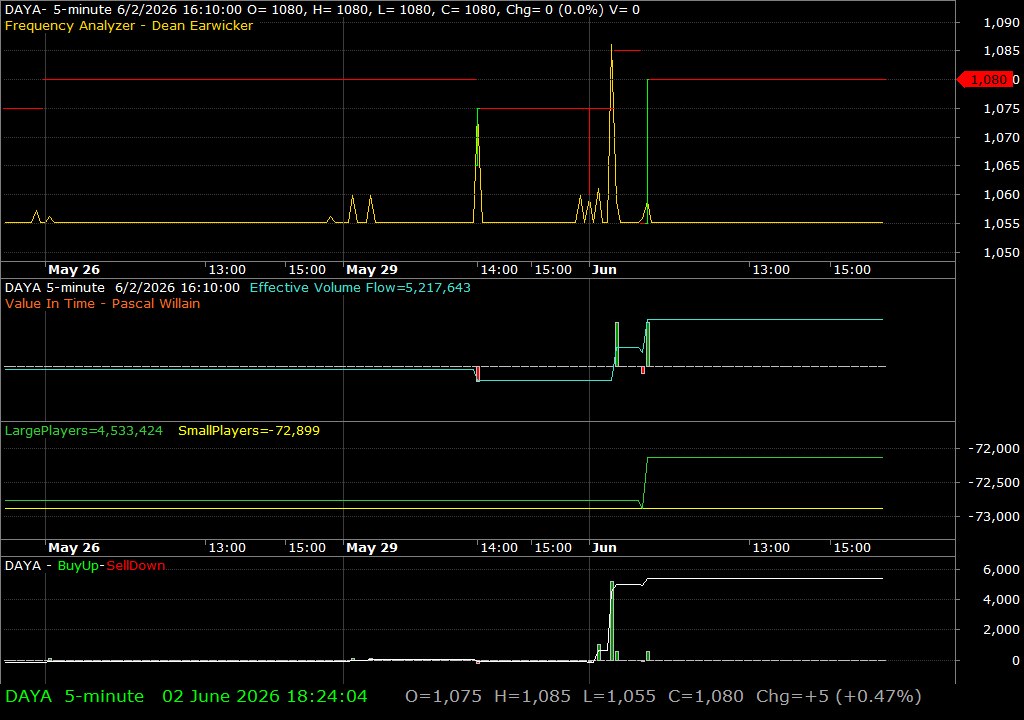Click the 6,000 axis value in BuyUp-SellDown panel
1024x720 pixels.
pyautogui.click(x=1001, y=570)
